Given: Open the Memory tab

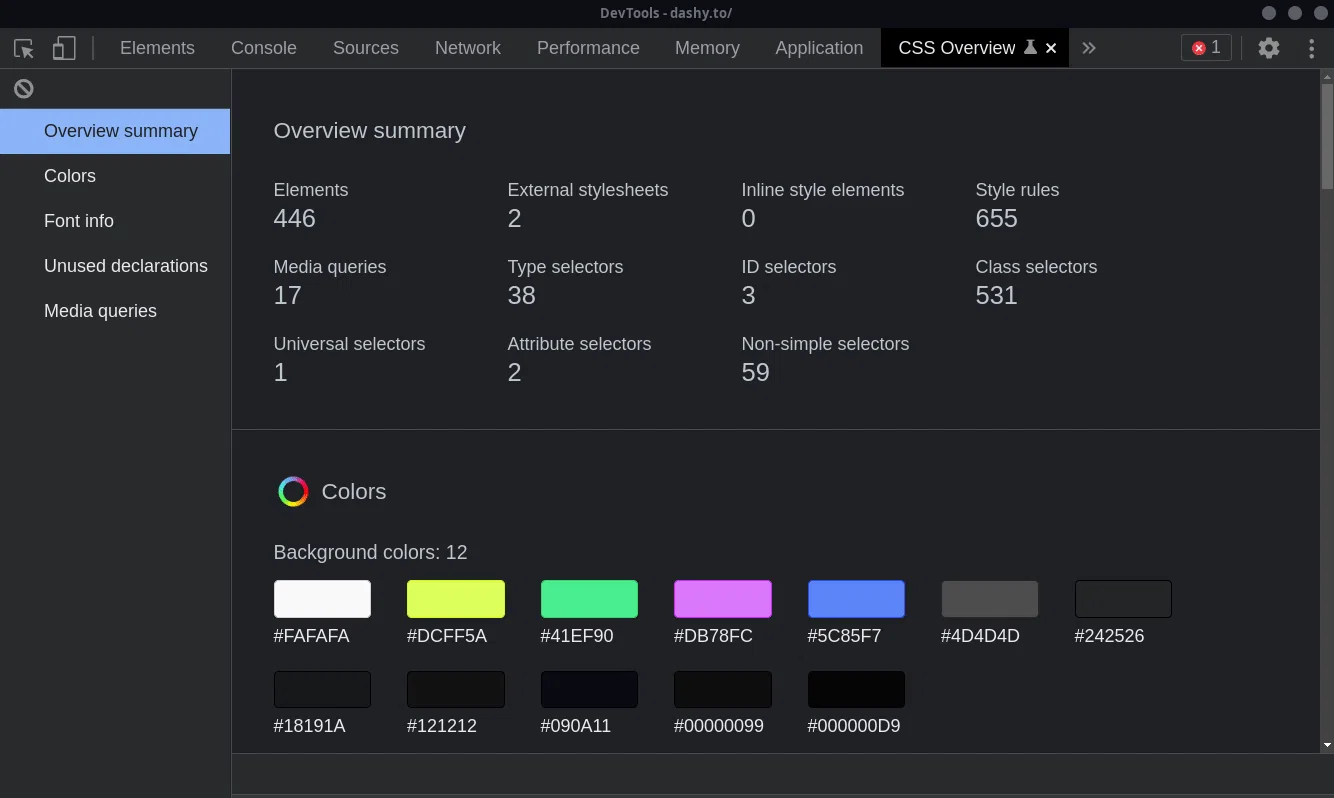Looking at the screenshot, I should tap(707, 48).
